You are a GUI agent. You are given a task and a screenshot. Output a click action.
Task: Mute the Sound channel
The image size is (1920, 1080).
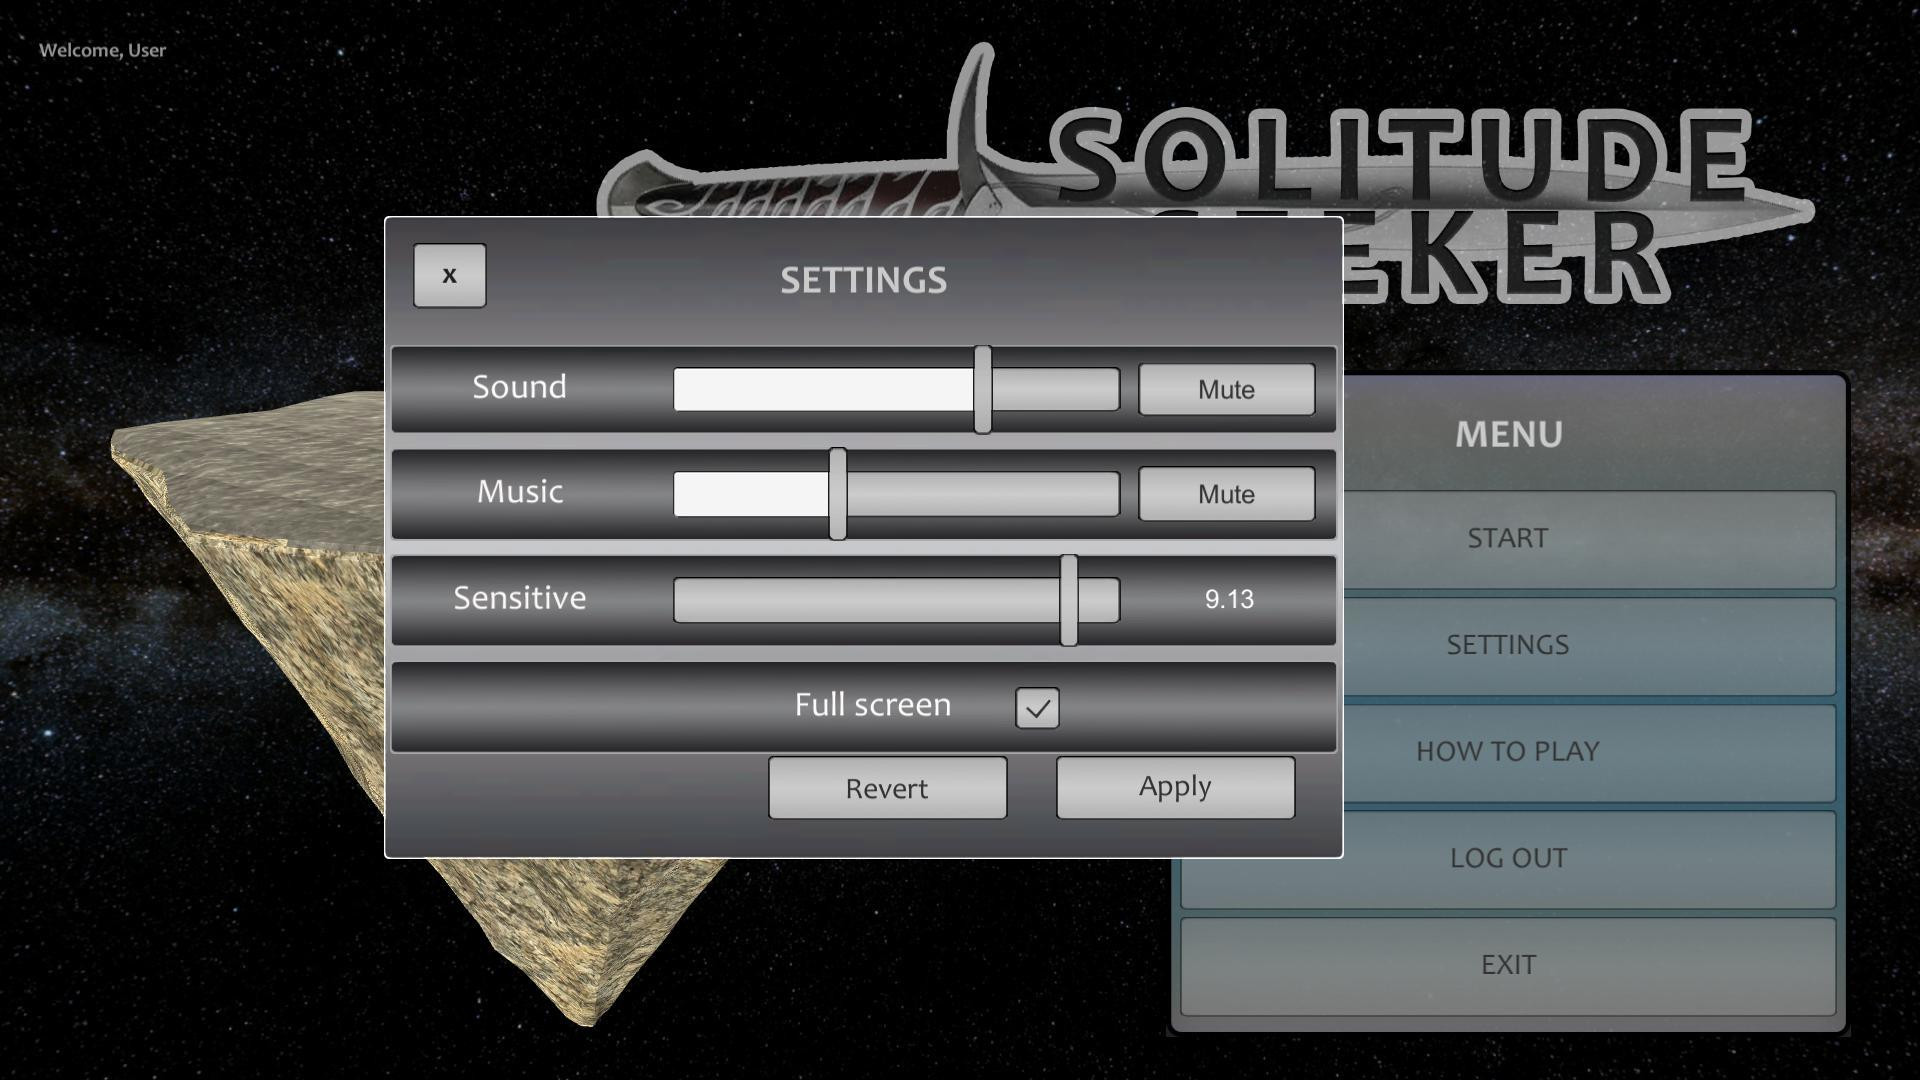point(1226,389)
